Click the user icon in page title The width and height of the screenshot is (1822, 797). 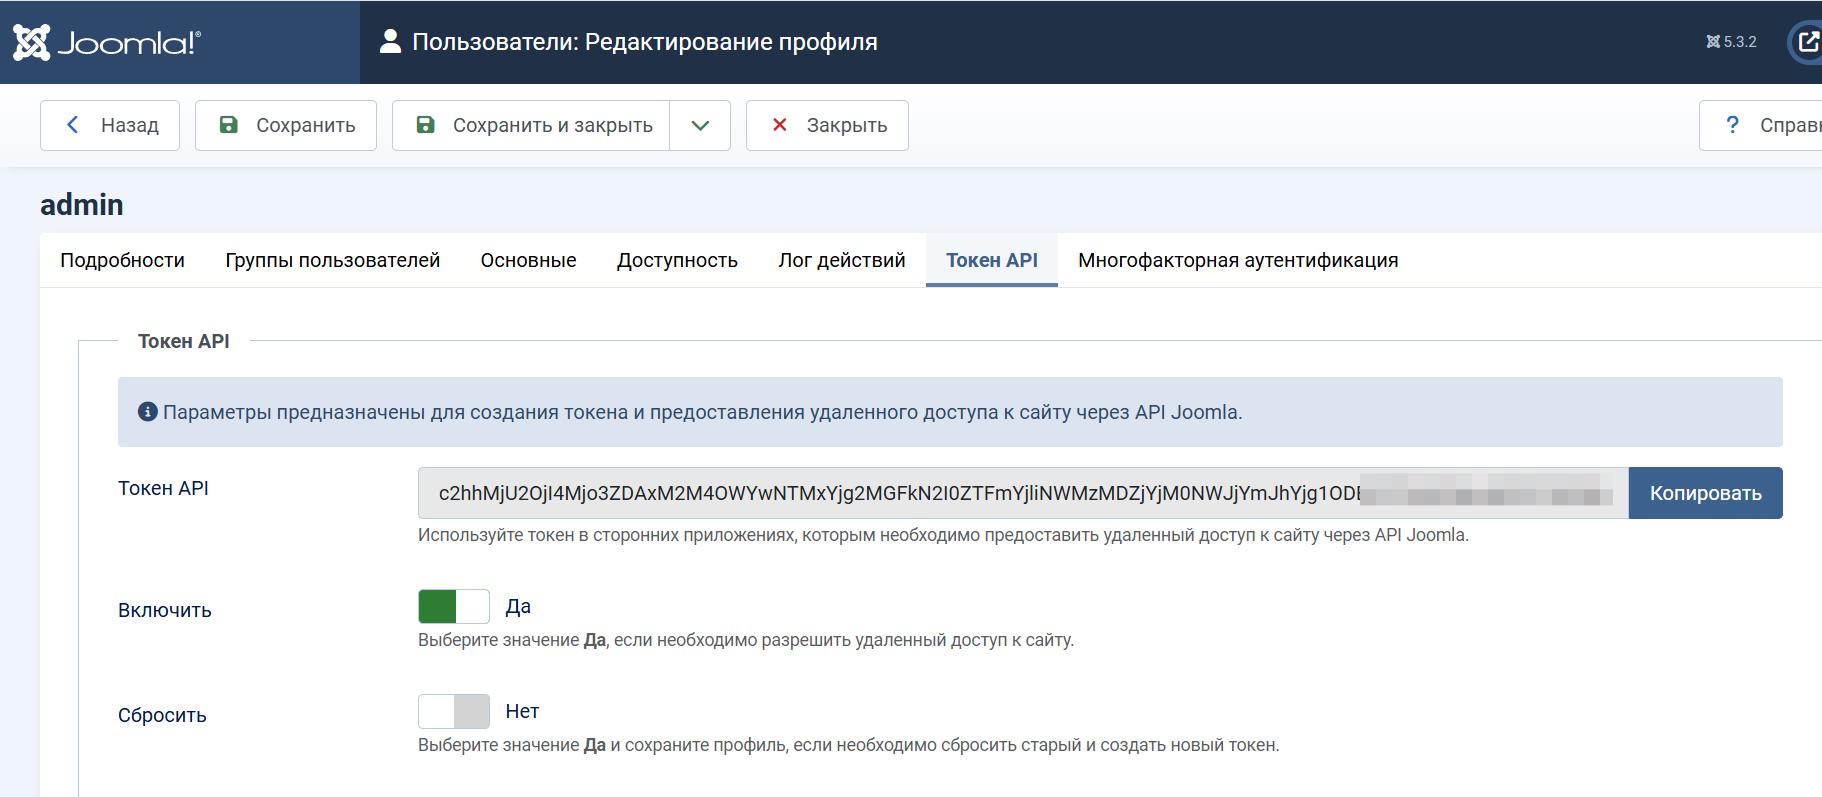point(390,42)
